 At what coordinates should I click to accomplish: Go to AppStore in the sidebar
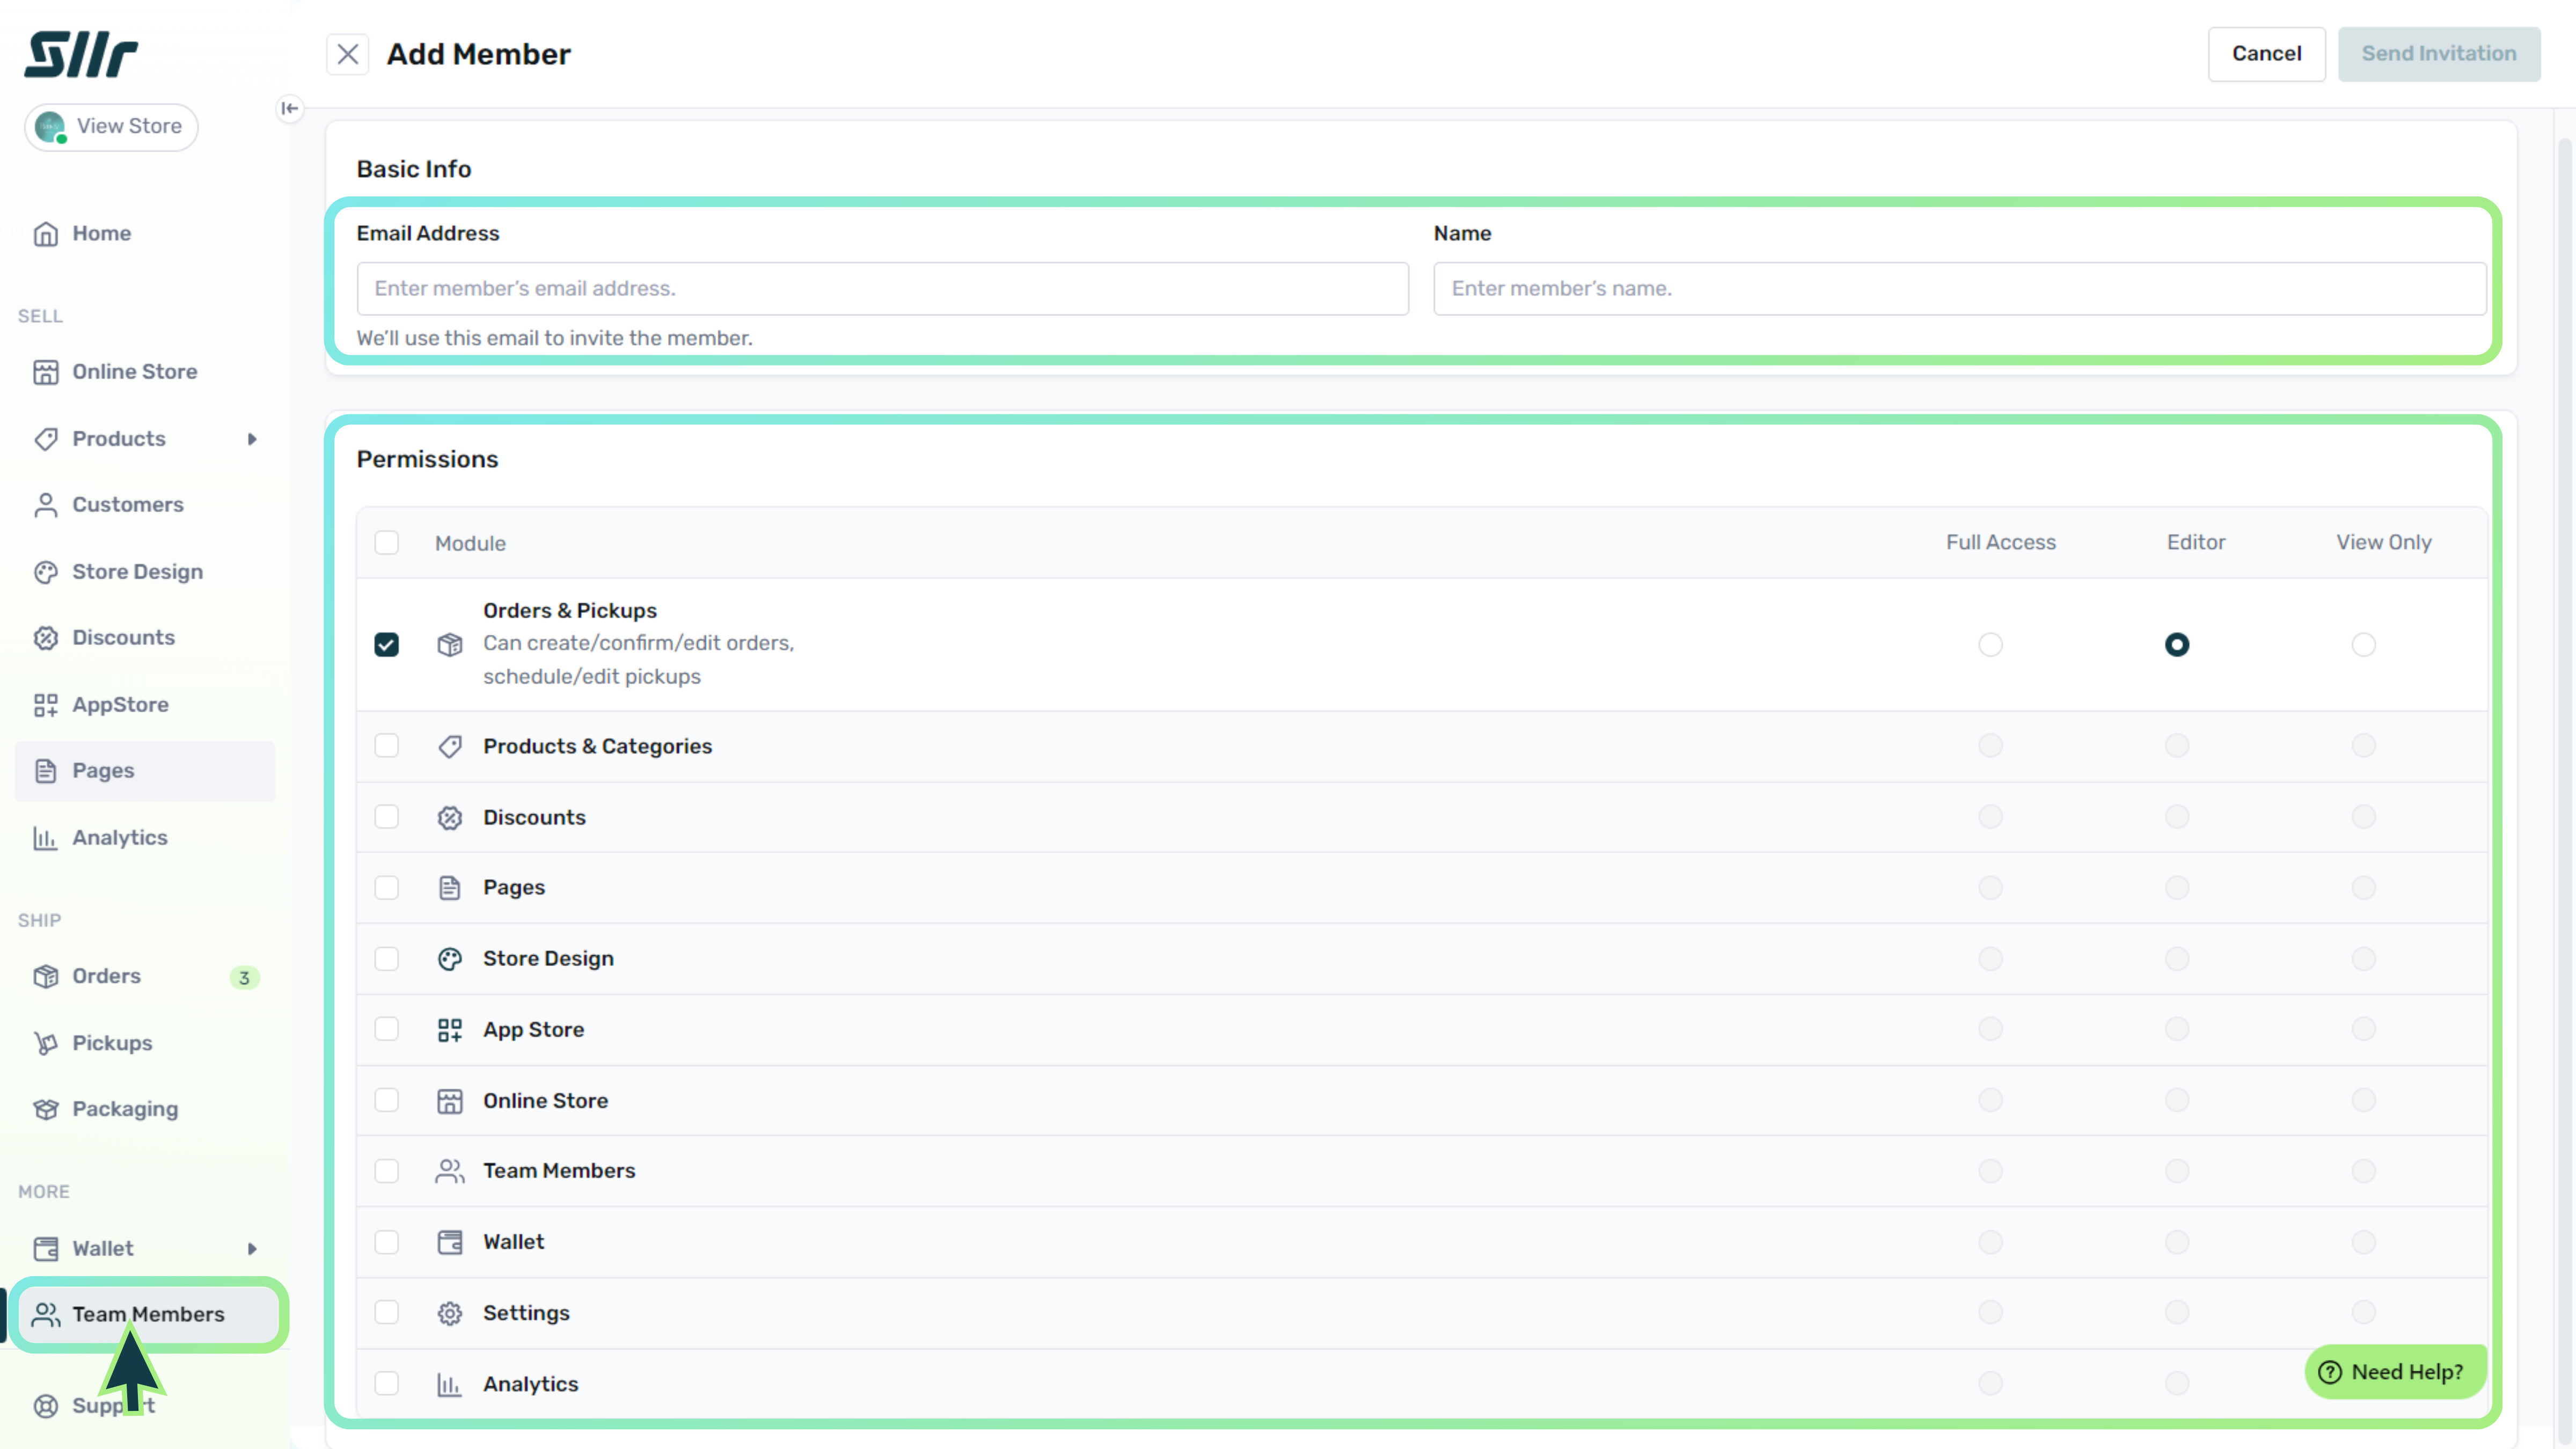[x=120, y=704]
